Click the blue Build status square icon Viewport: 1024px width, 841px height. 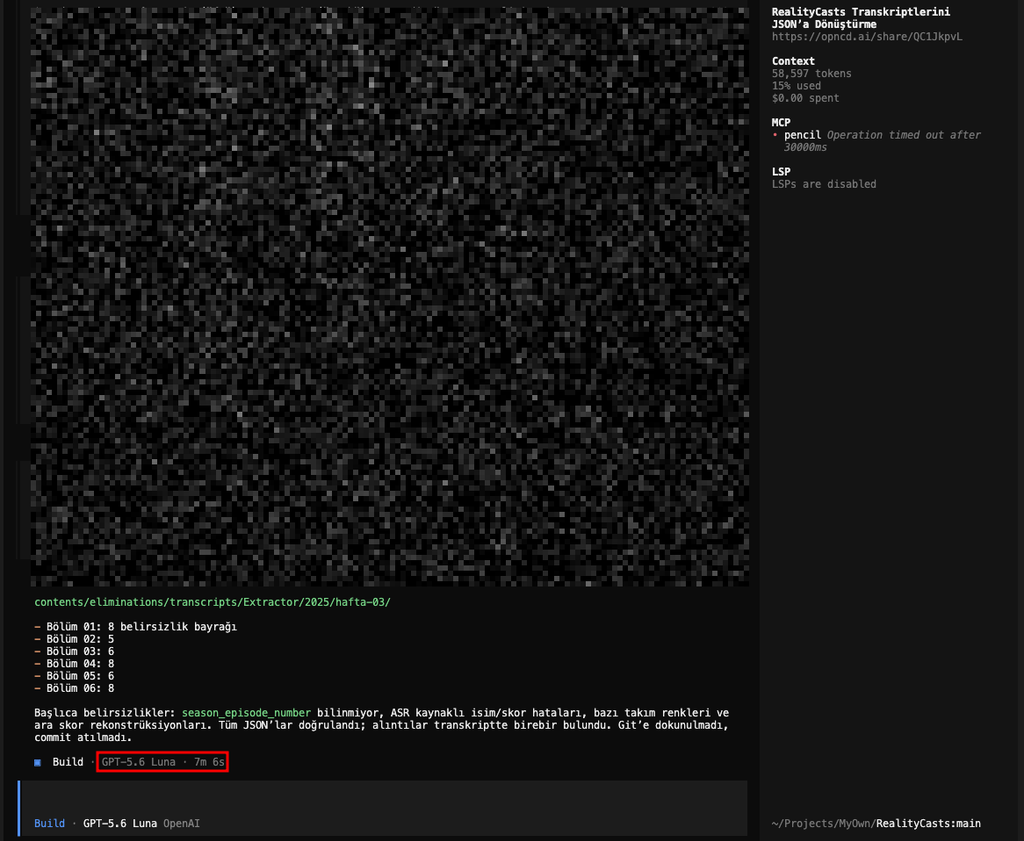(38, 763)
